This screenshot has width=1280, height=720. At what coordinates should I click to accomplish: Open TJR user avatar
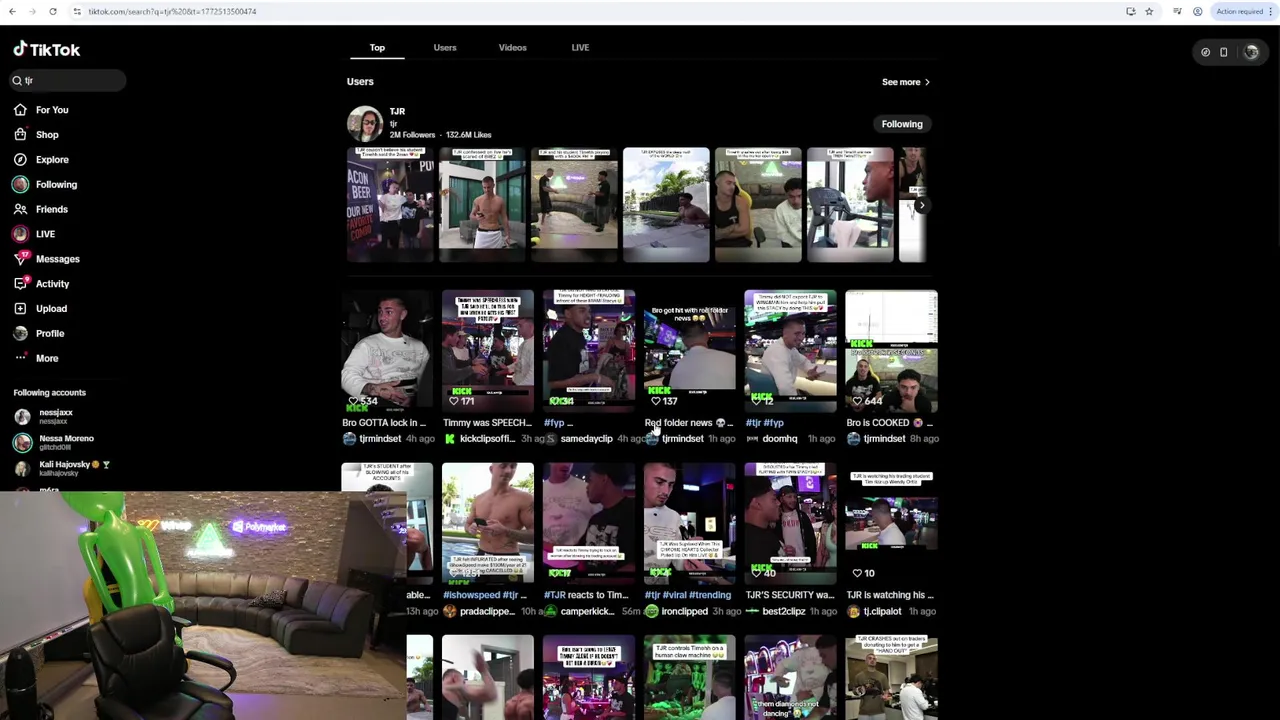pos(365,124)
